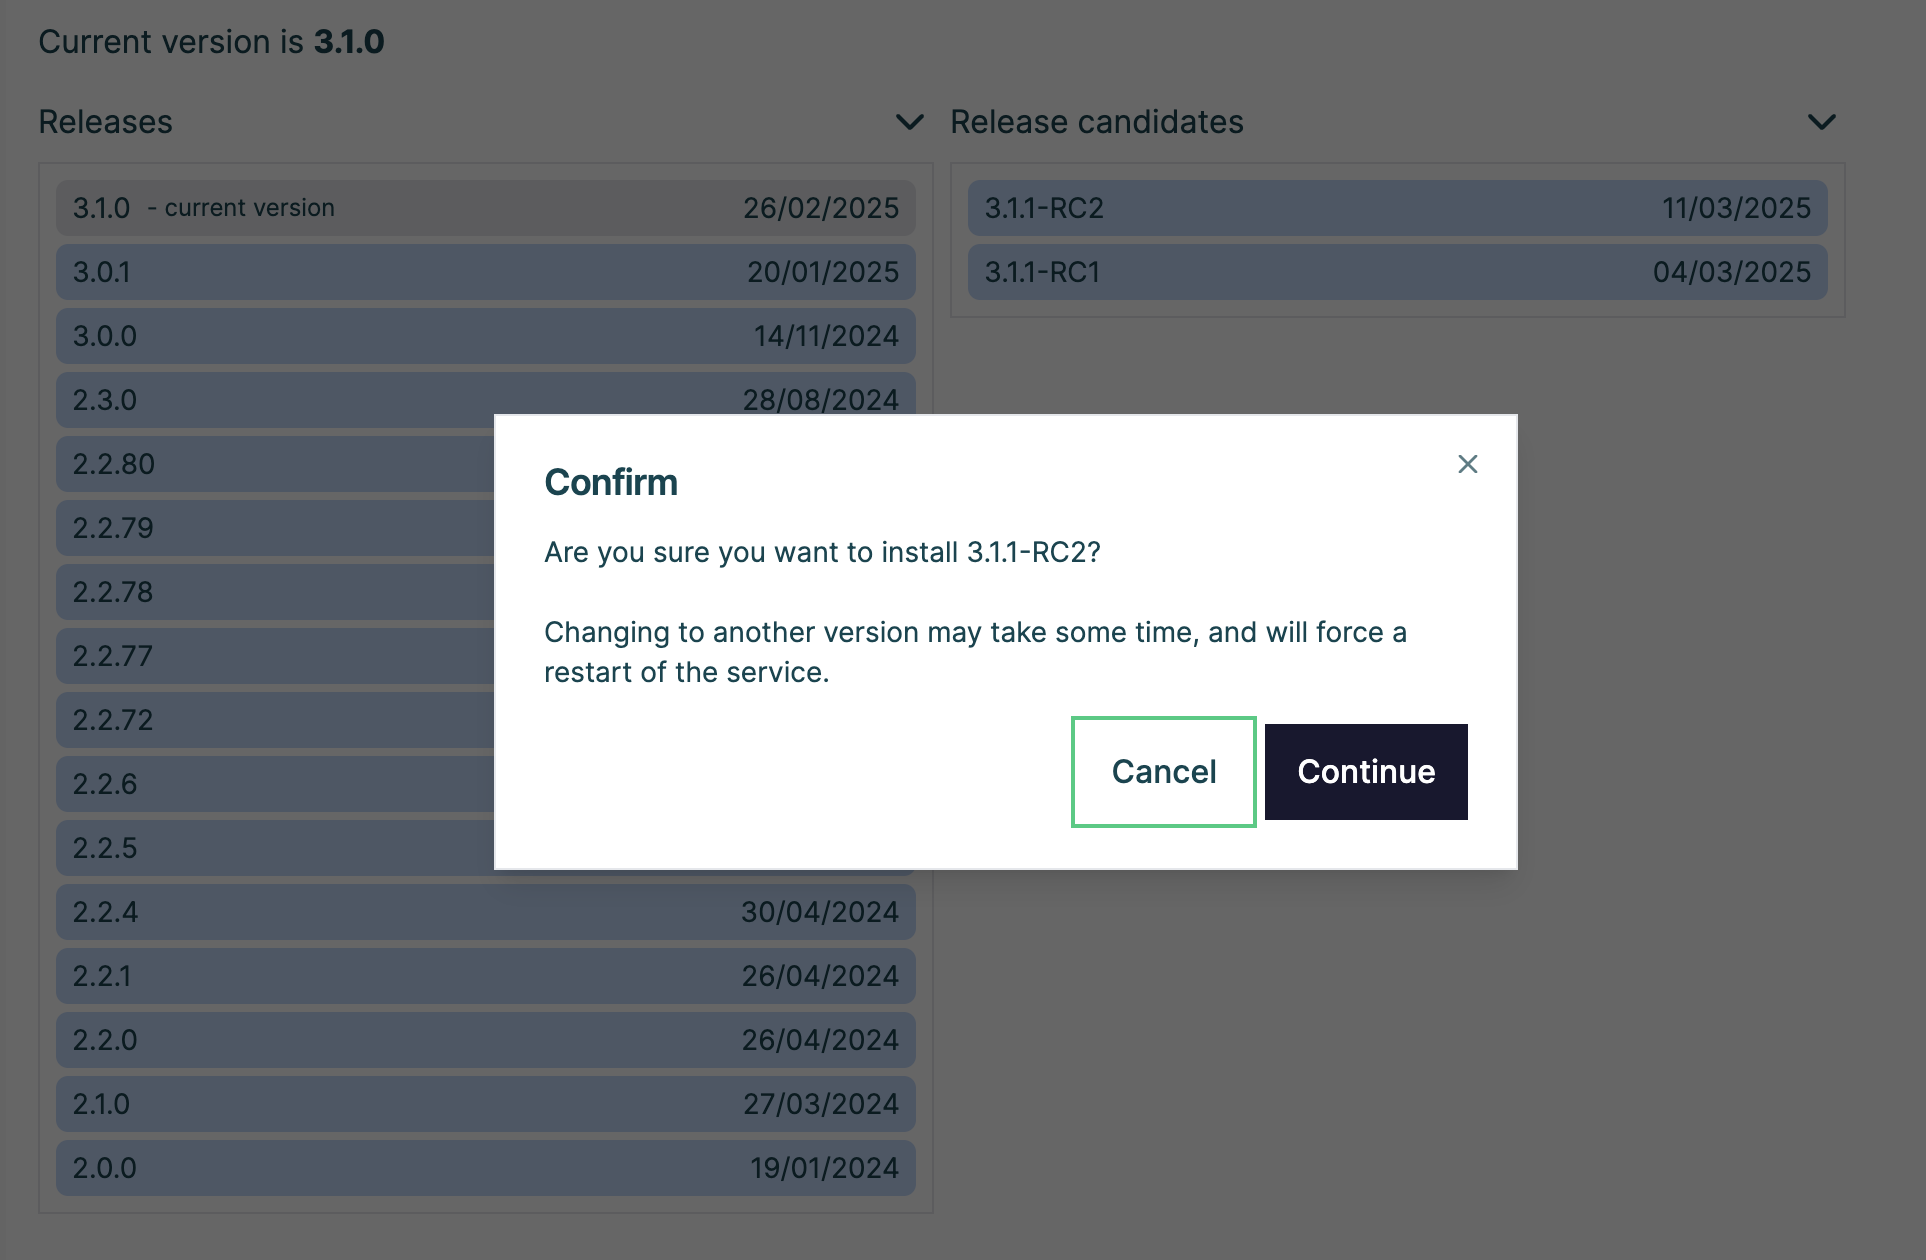This screenshot has width=1926, height=1260.
Task: Choose release 2.2.1
Action: point(485,976)
